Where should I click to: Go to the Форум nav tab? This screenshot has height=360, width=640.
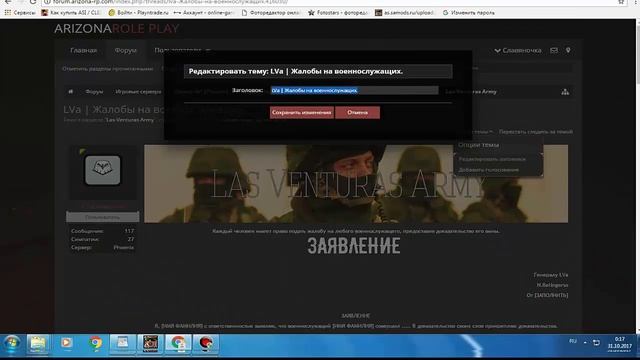tap(125, 50)
